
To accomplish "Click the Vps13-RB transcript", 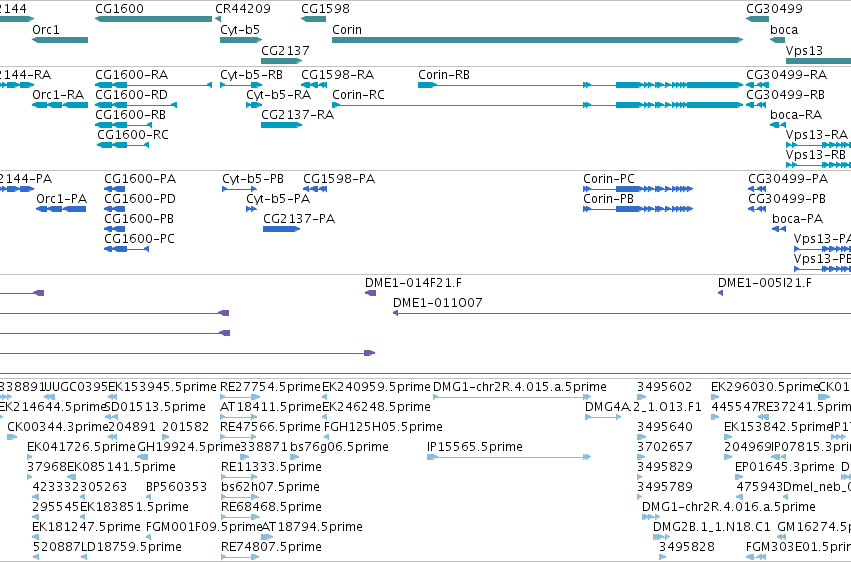I will pos(818,165).
